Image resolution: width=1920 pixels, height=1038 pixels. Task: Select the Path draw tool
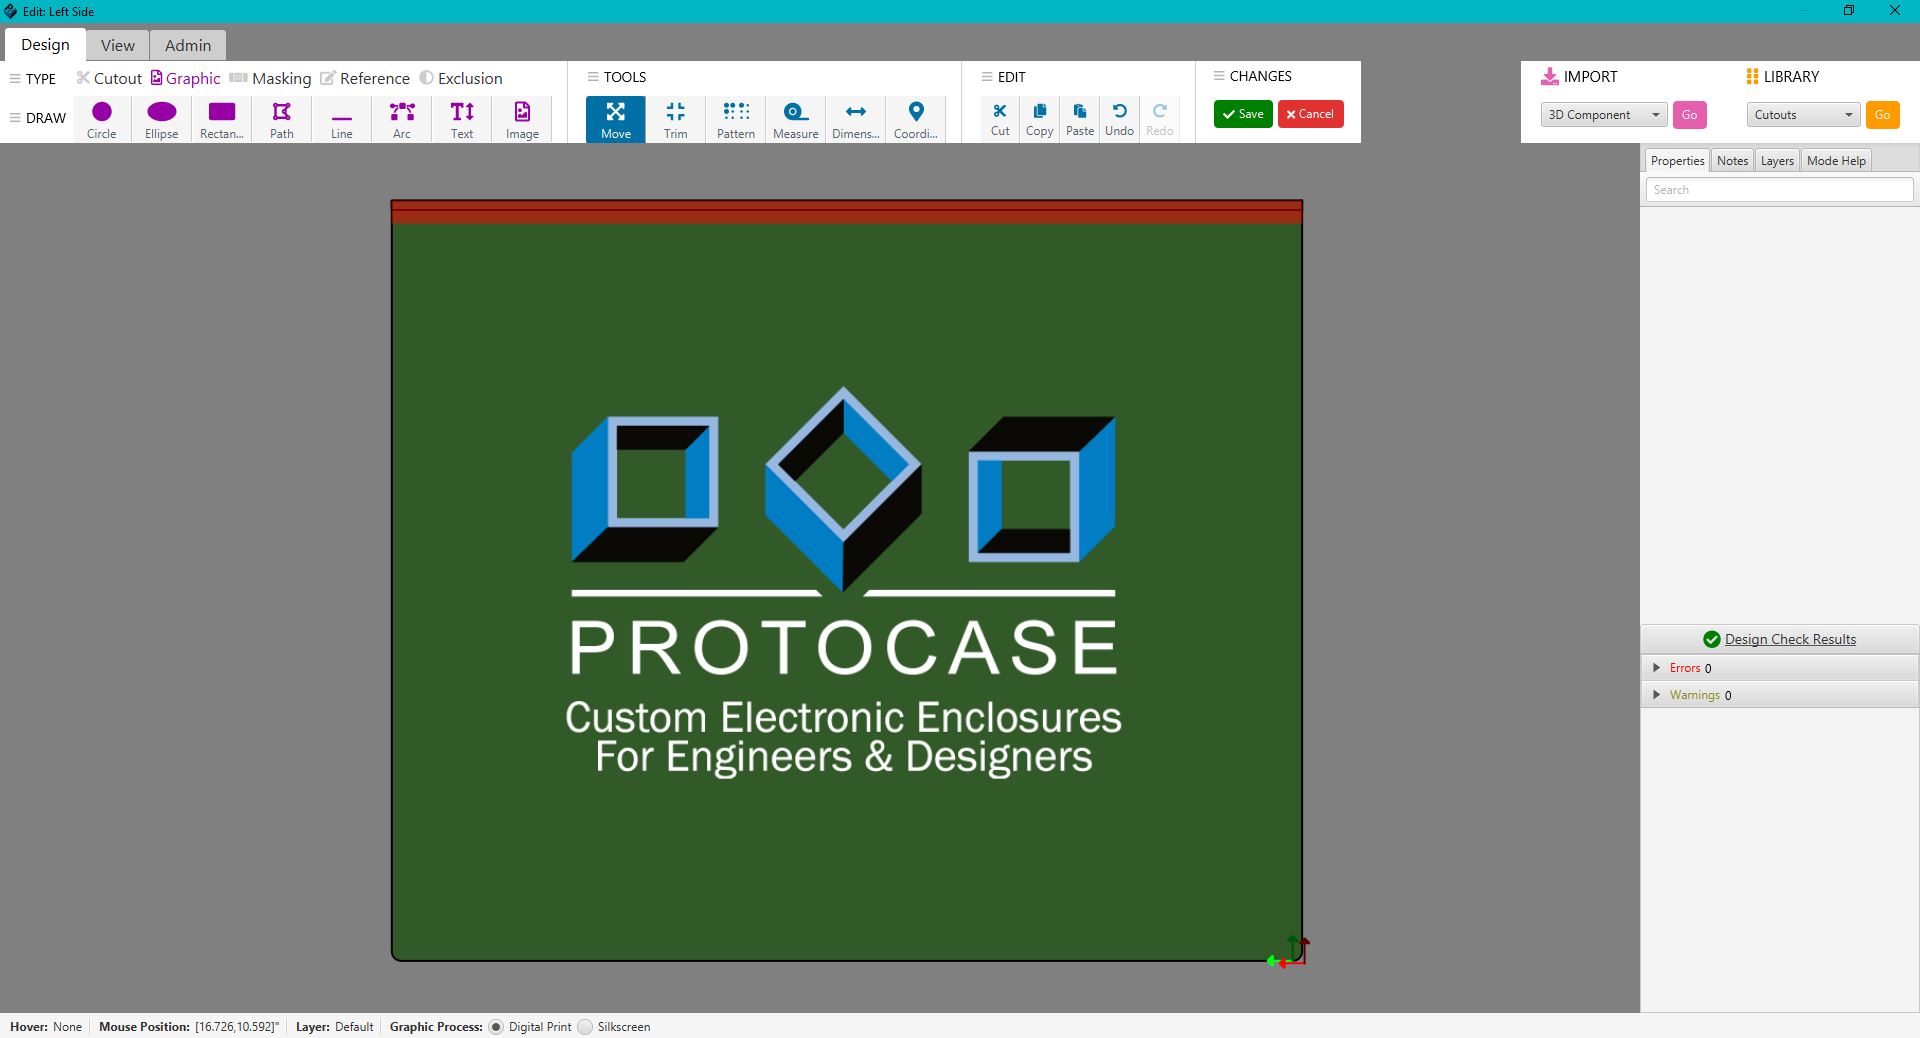tap(282, 120)
